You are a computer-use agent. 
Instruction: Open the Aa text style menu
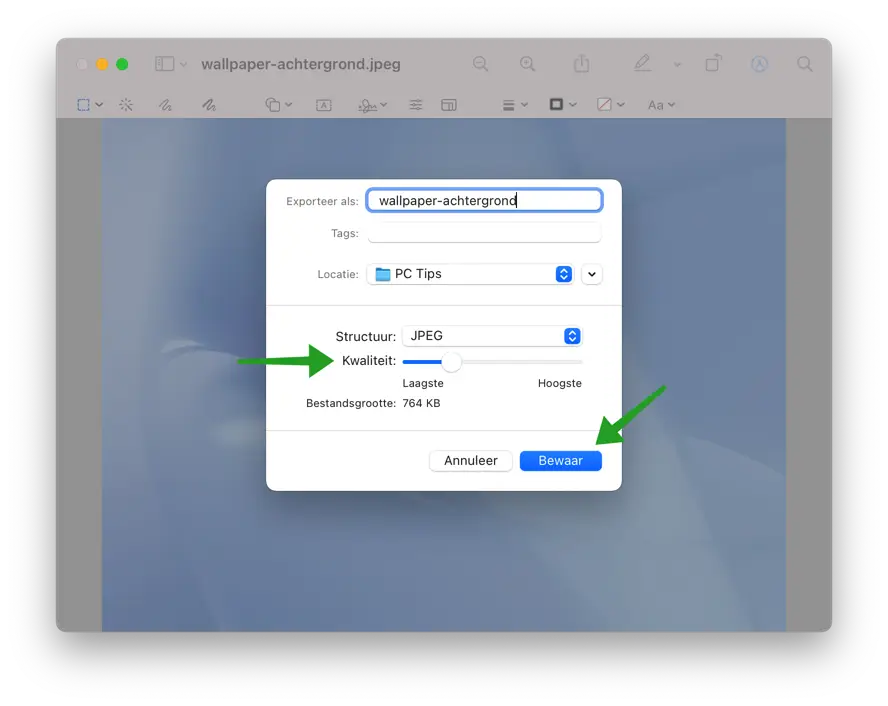[x=661, y=105]
